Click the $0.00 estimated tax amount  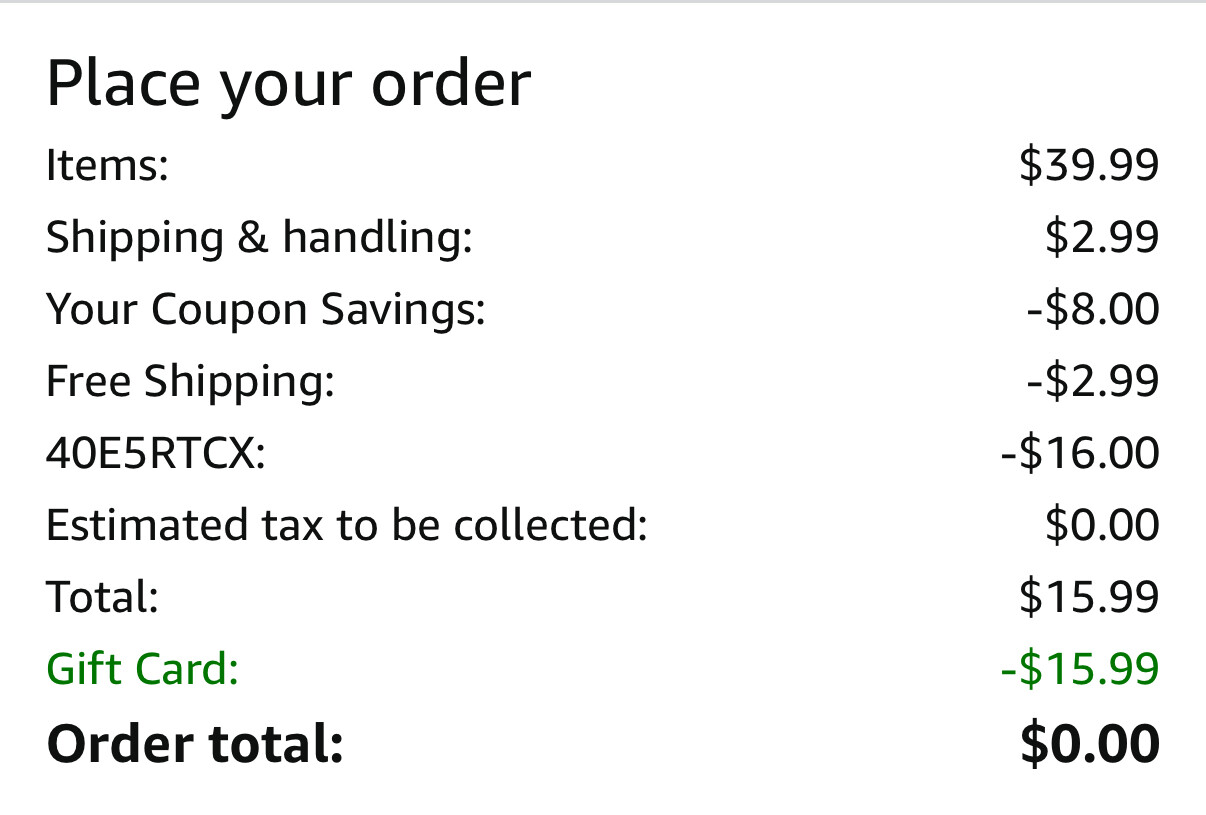pyautogui.click(x=1102, y=525)
